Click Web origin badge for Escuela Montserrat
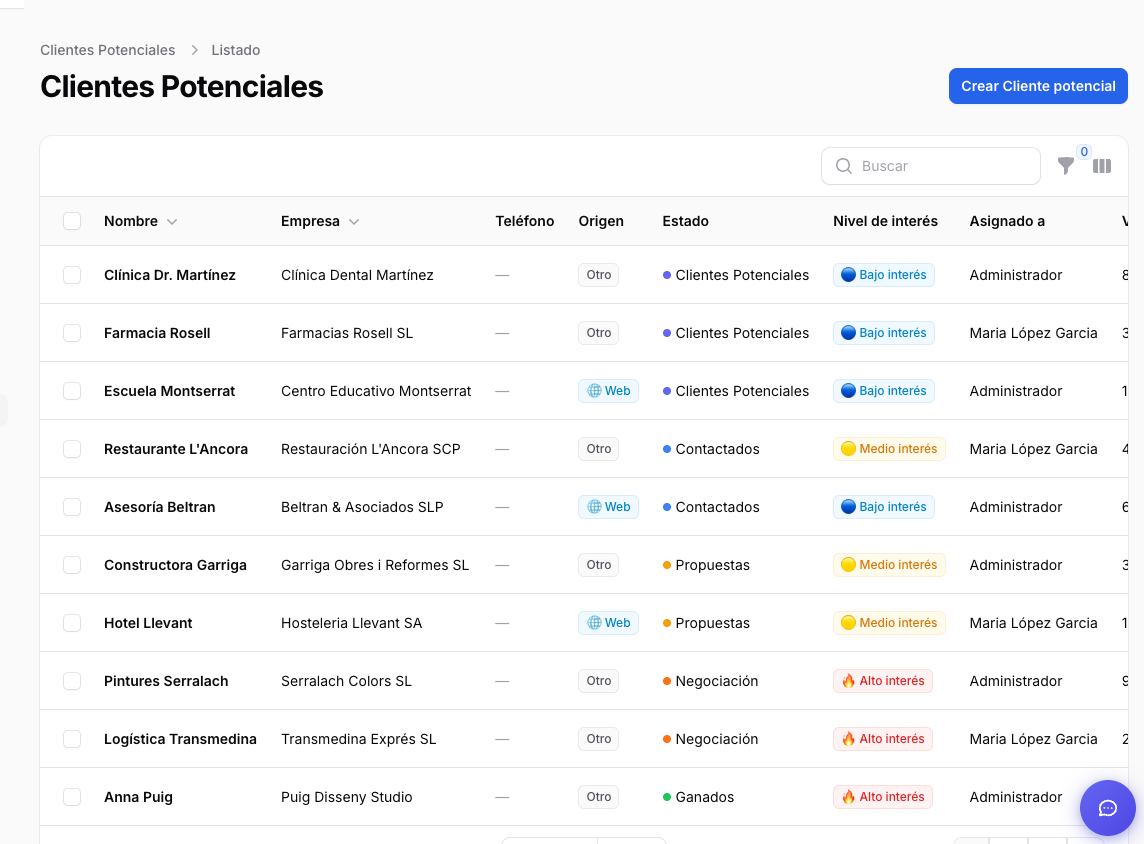The width and height of the screenshot is (1144, 844). [608, 391]
